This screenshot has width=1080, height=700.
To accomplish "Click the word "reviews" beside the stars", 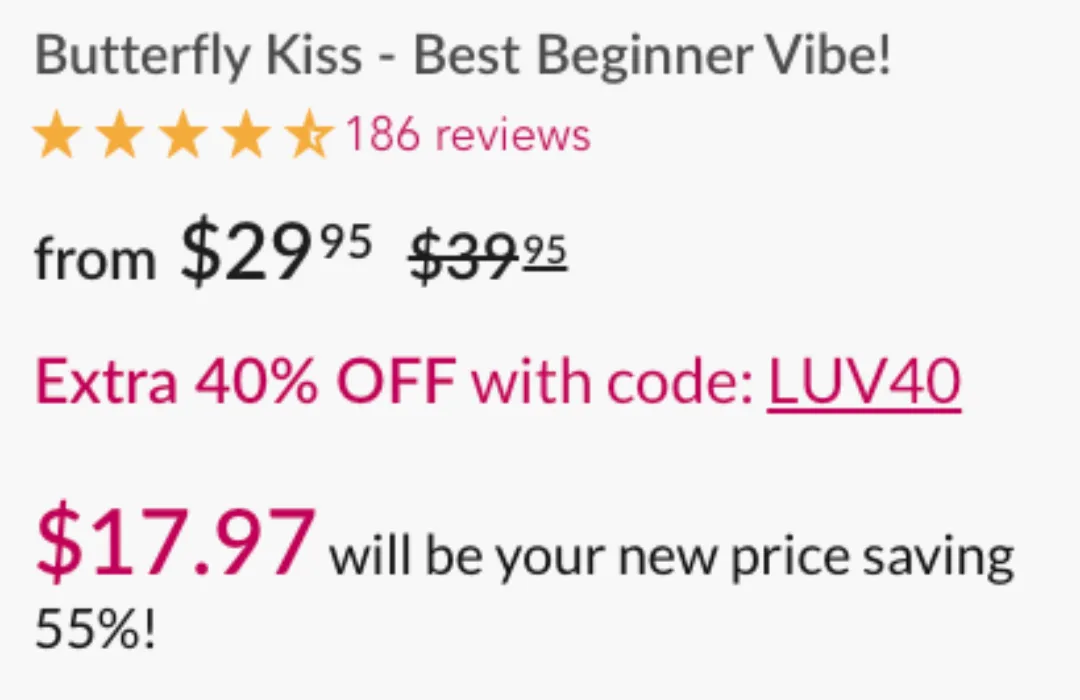I will (512, 135).
